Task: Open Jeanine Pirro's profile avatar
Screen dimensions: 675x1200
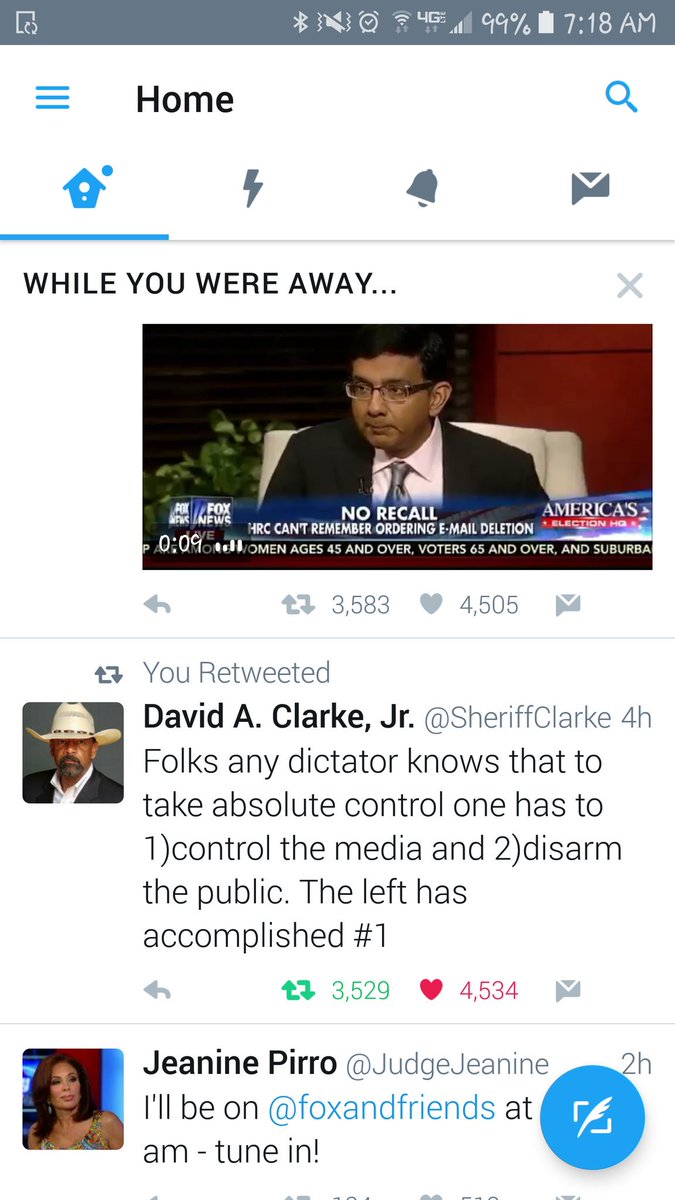Action: pyautogui.click(x=73, y=1099)
